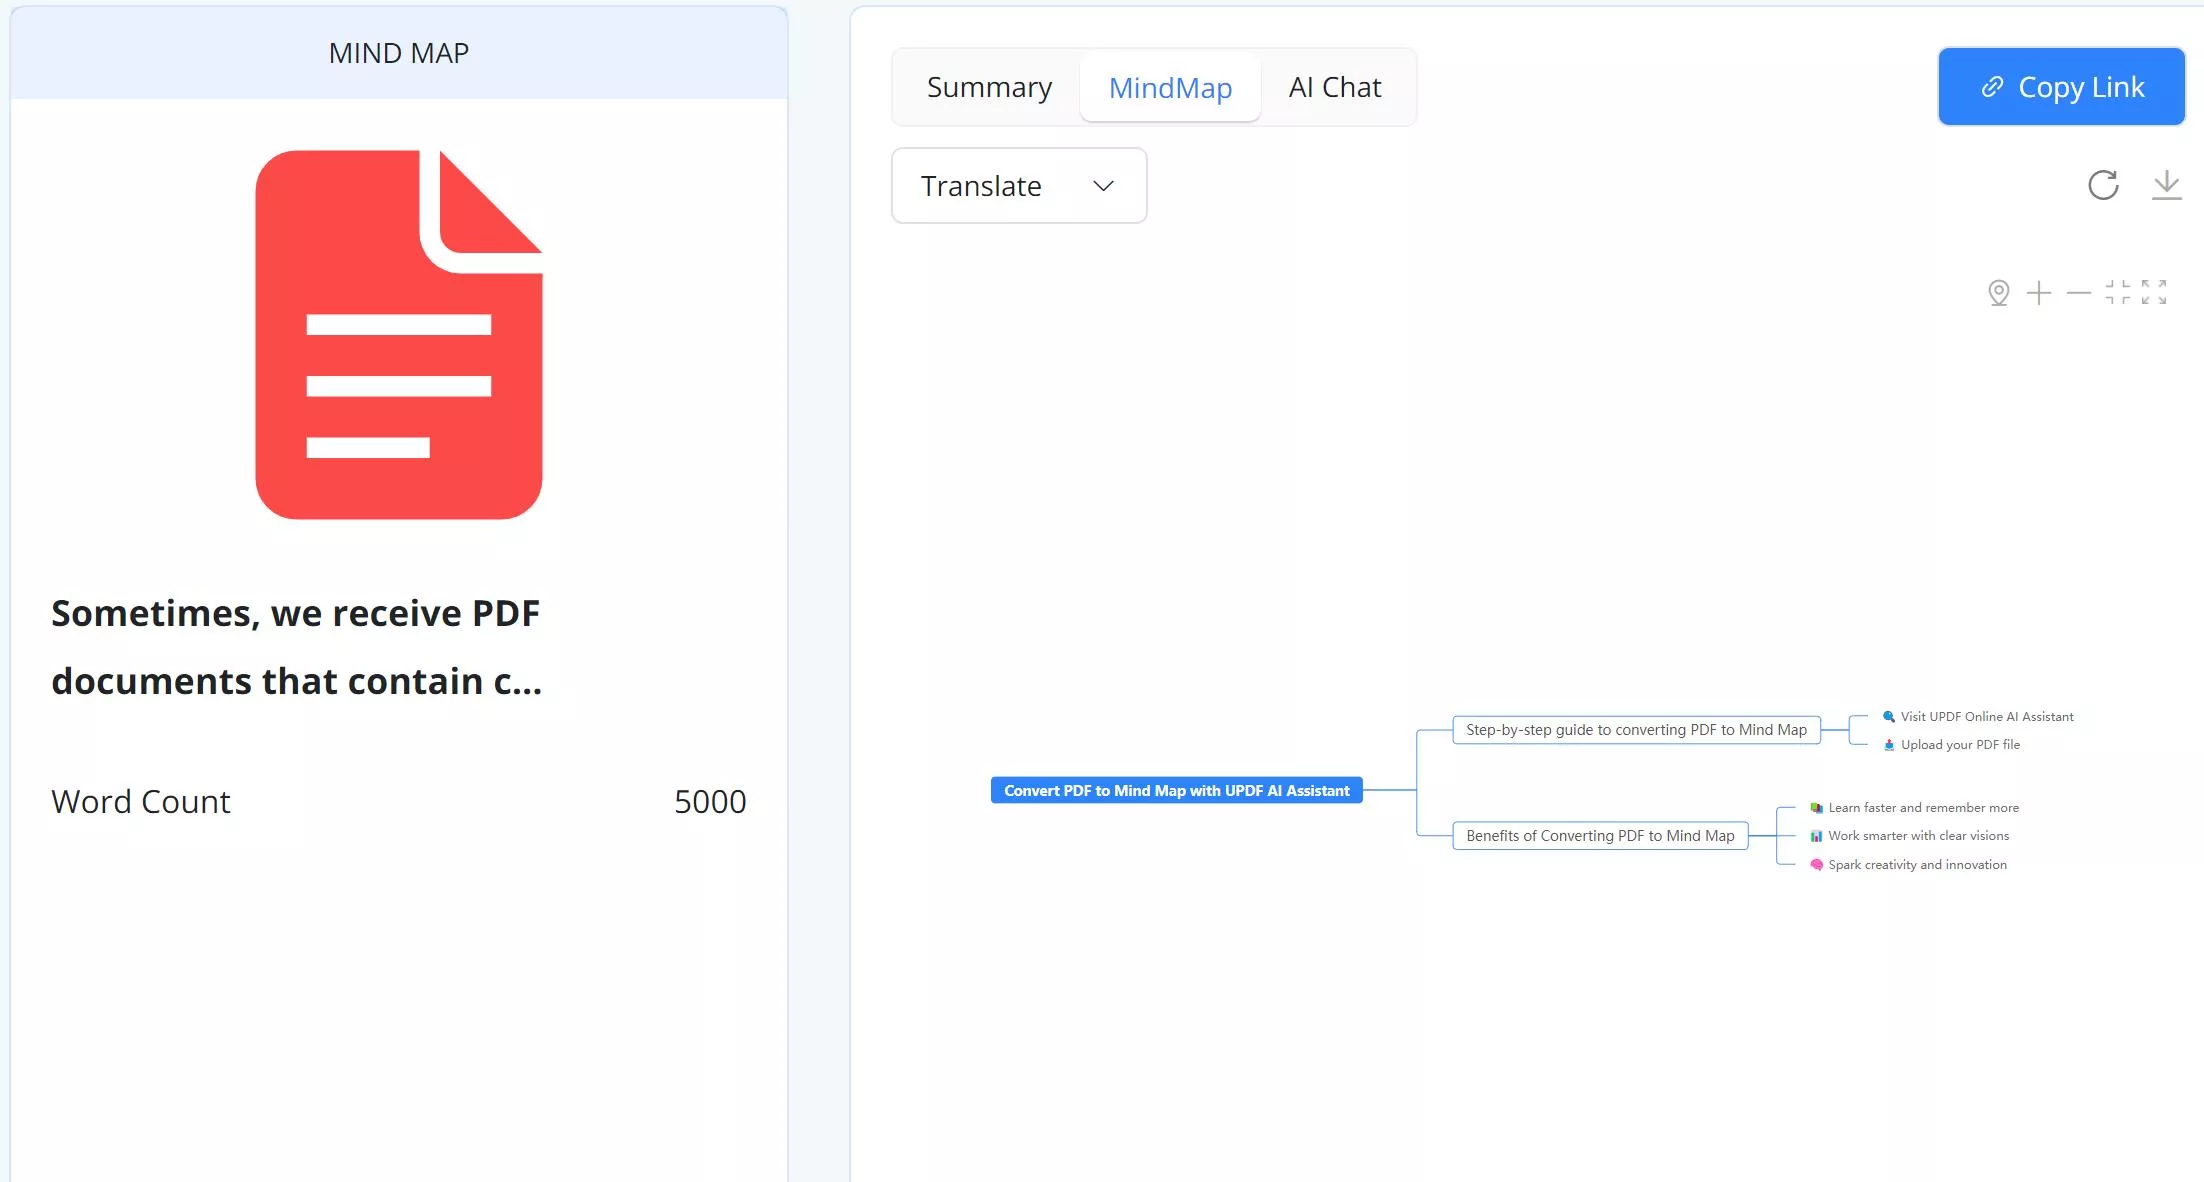Open the Translate dropdown
Image resolution: width=2204 pixels, height=1182 pixels.
tap(1018, 185)
